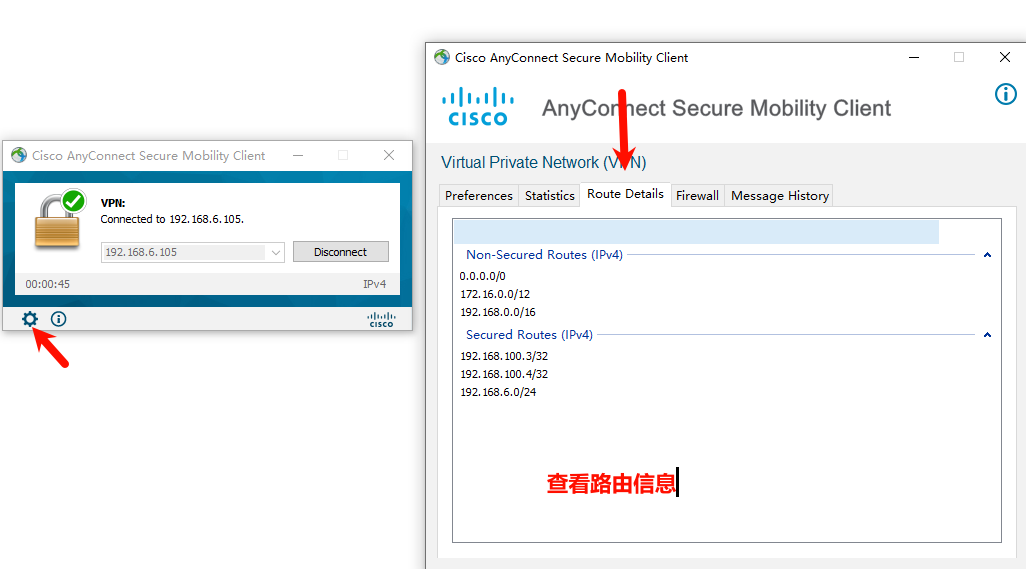Click info icon beside settings gear
This screenshot has height=569, width=1026.
coord(58,319)
